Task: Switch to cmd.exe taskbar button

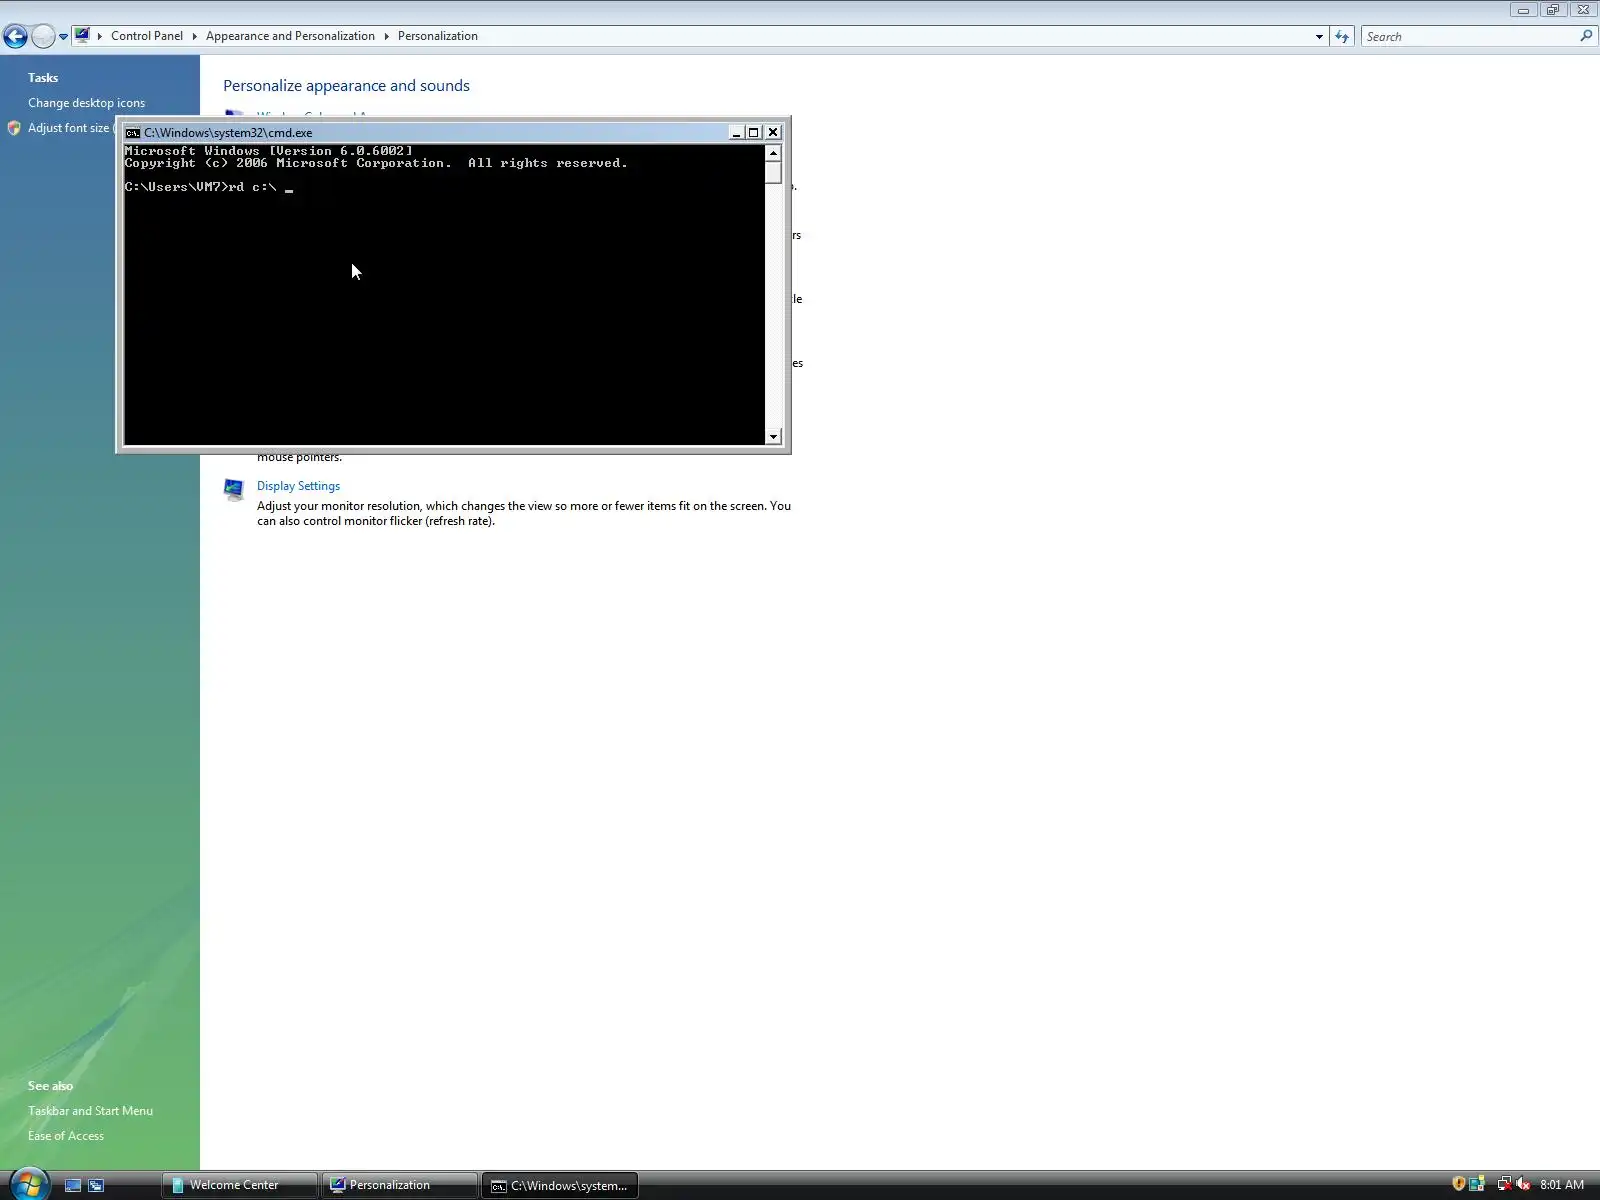Action: click(x=560, y=1185)
